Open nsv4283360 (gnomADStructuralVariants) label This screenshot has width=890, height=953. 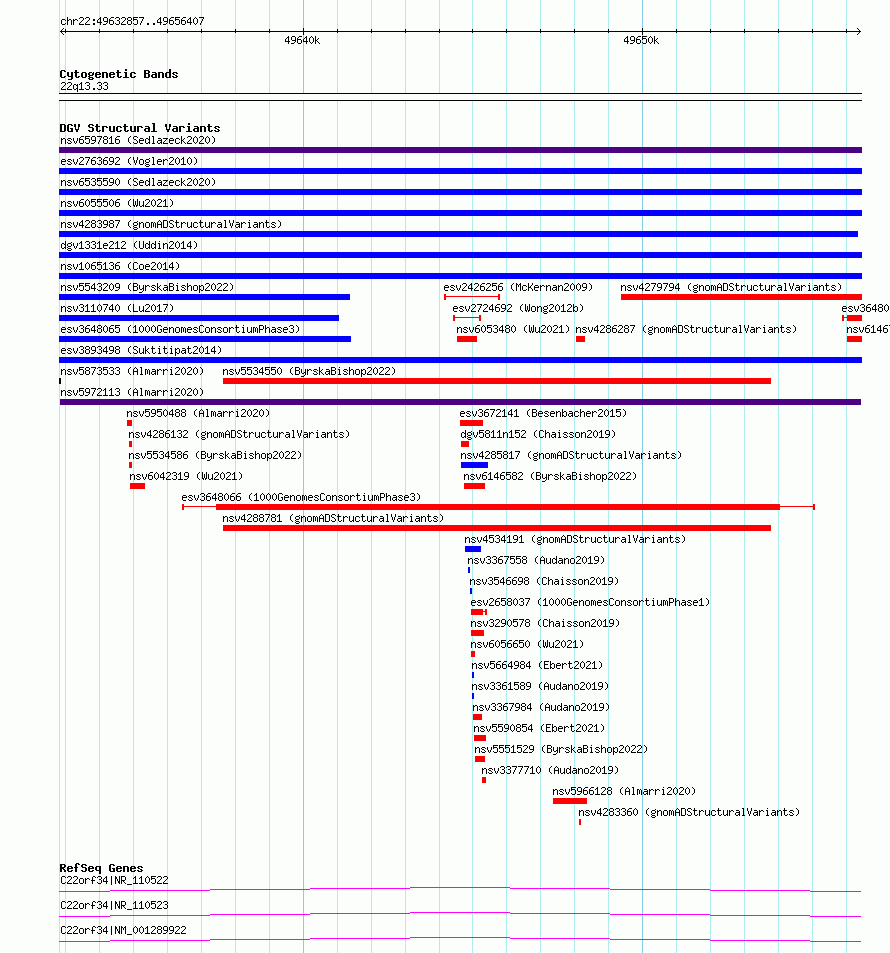[689, 812]
